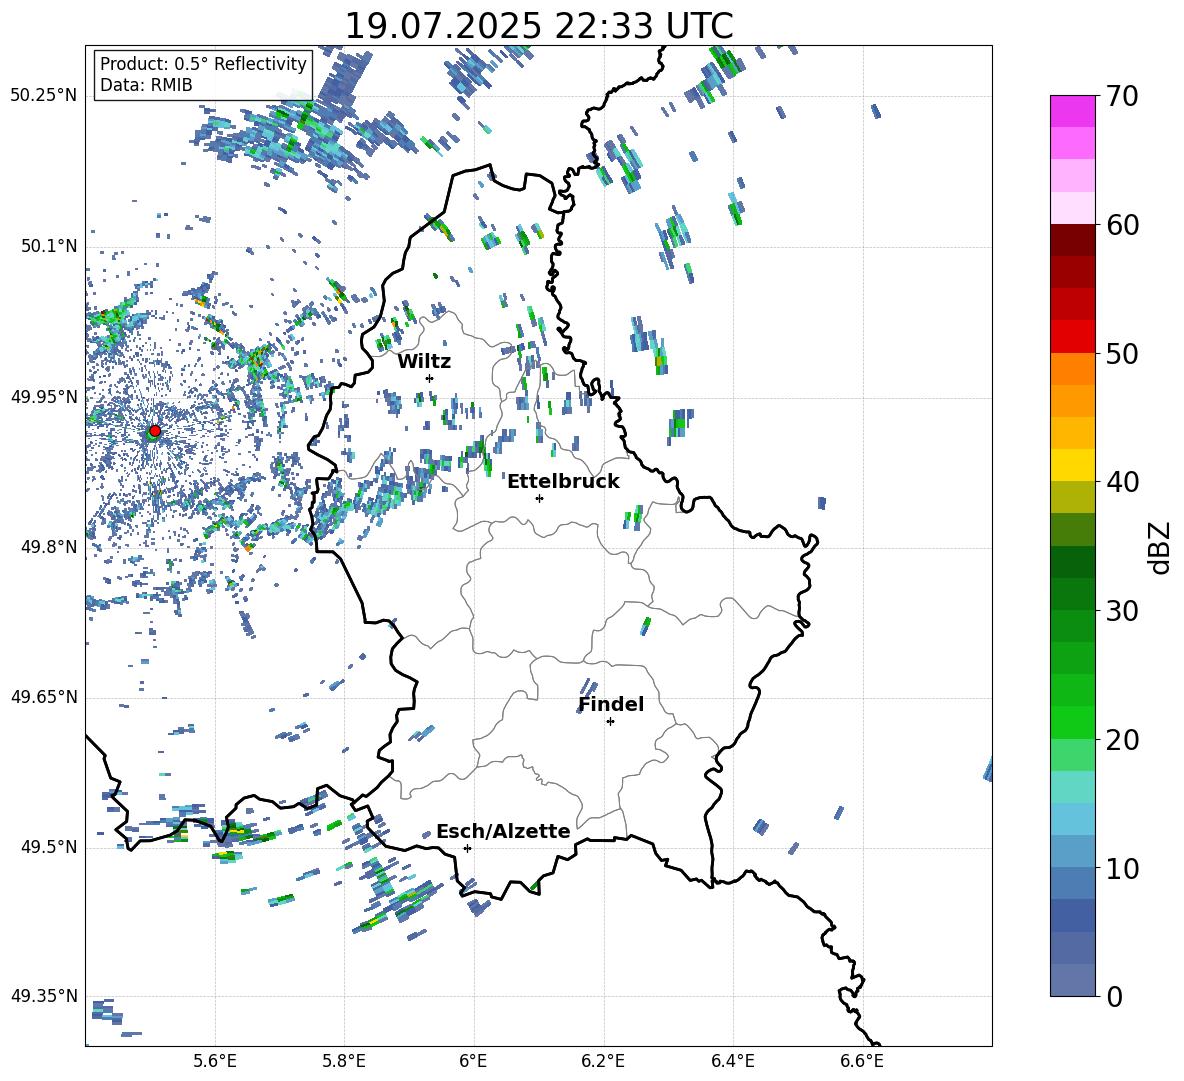
Task: Click the 30 tick on colorbar
Action: [1122, 611]
